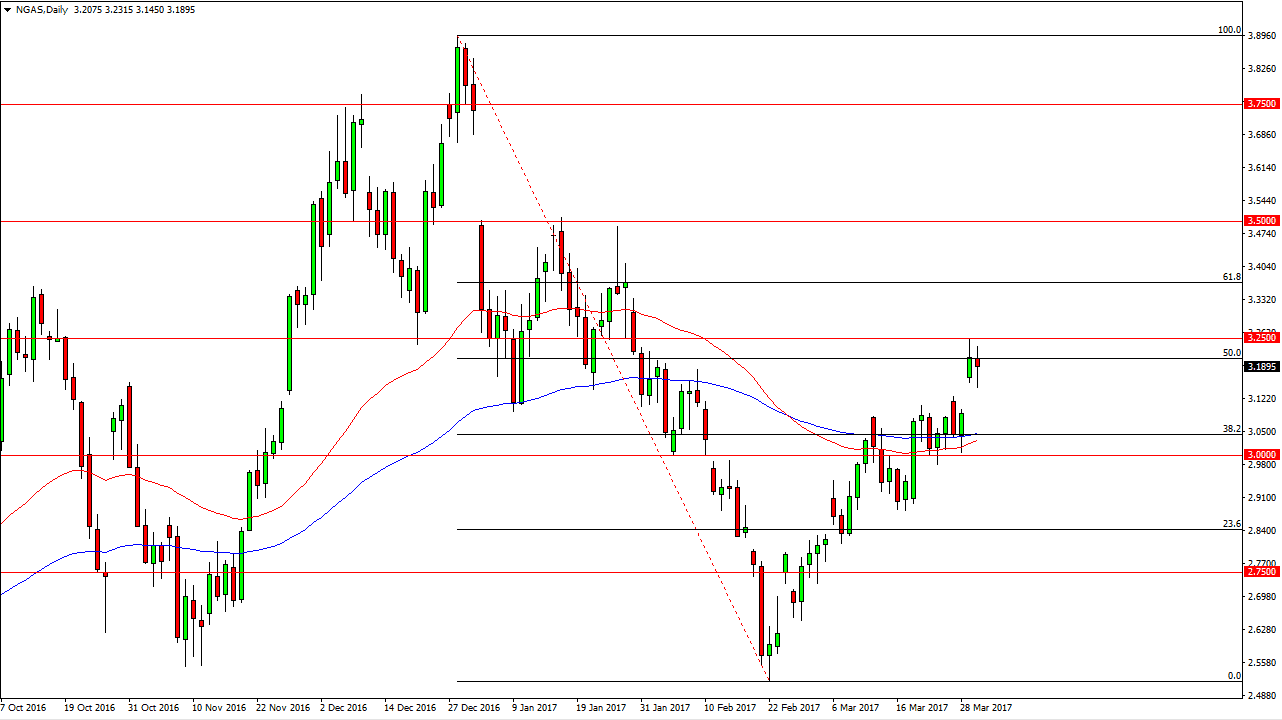Screen dimensions: 1282x720
Task: Click the "9 Jan 2017" date label
Action: pos(535,708)
